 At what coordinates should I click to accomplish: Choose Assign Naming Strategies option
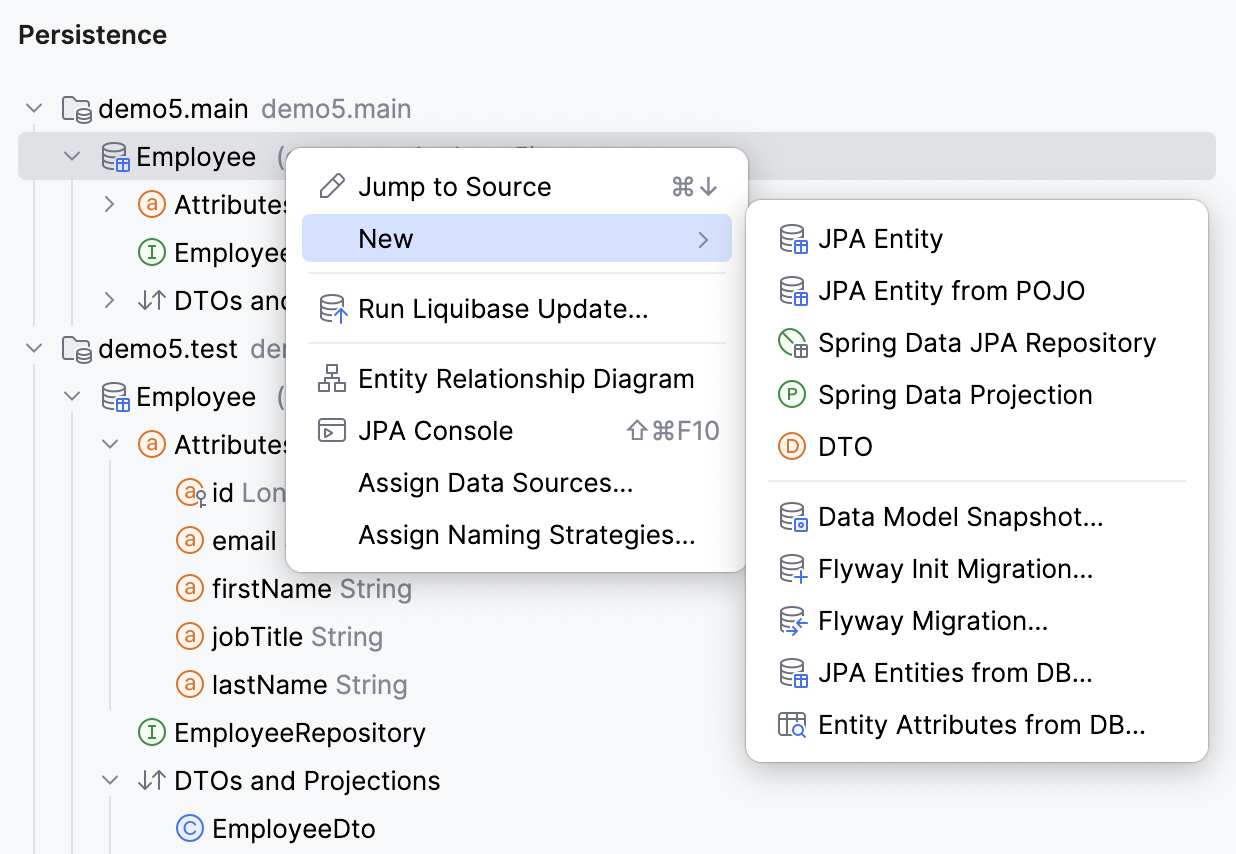526,535
